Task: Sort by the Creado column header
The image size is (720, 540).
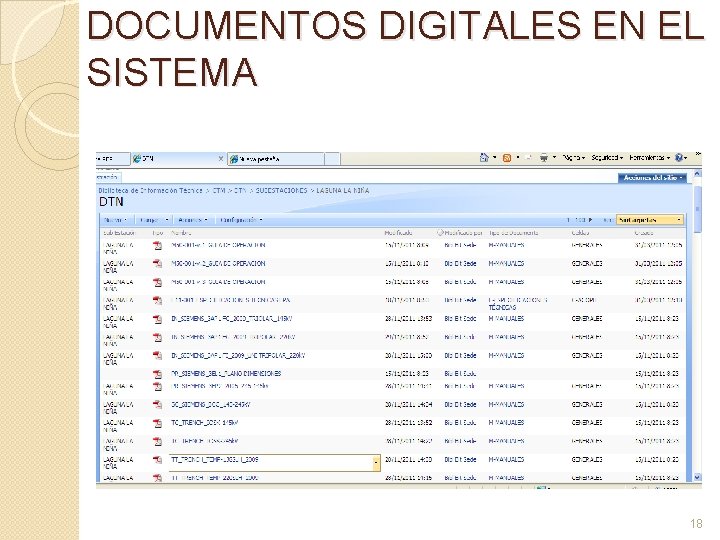Action: click(644, 233)
